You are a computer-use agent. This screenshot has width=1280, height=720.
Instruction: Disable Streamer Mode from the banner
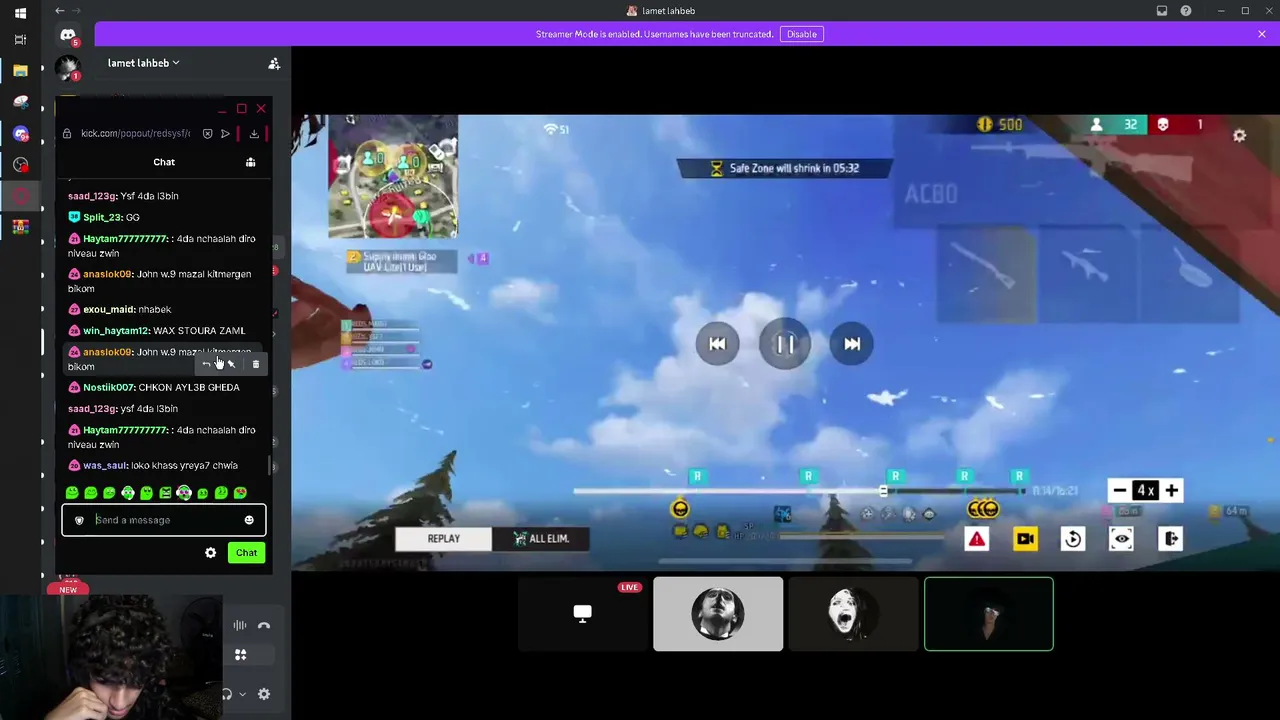pyautogui.click(x=801, y=34)
